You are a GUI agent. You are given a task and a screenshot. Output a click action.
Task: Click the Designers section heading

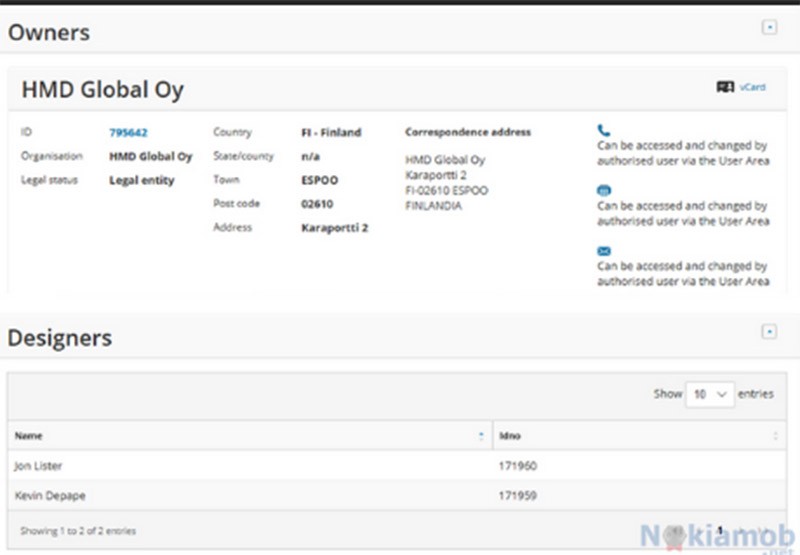[x=60, y=338]
